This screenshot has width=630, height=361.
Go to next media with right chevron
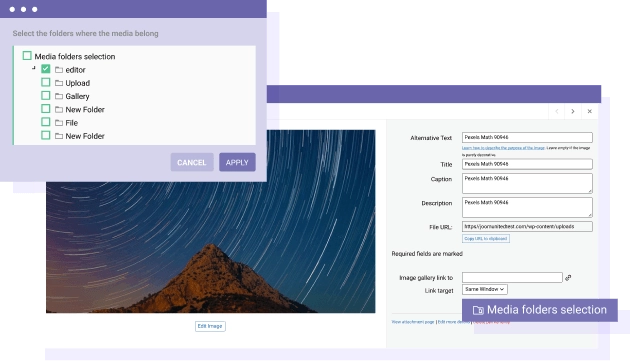[x=573, y=111]
